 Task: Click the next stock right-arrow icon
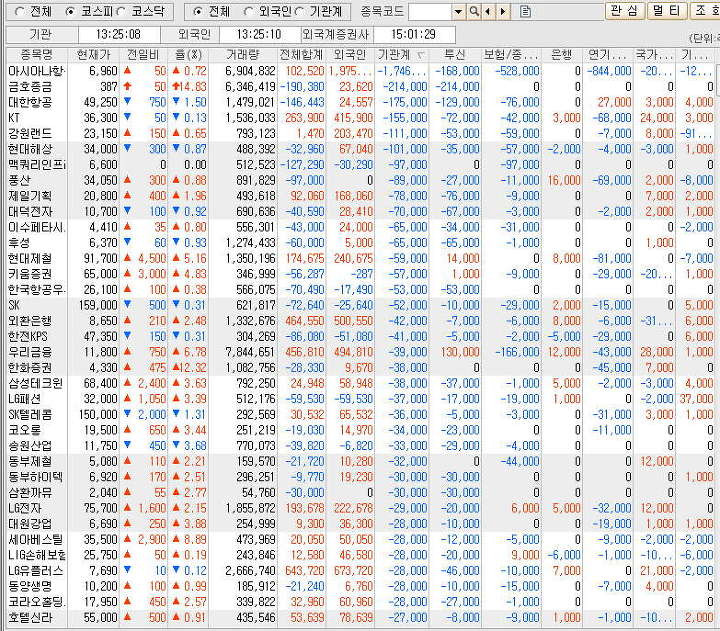pyautogui.click(x=503, y=11)
